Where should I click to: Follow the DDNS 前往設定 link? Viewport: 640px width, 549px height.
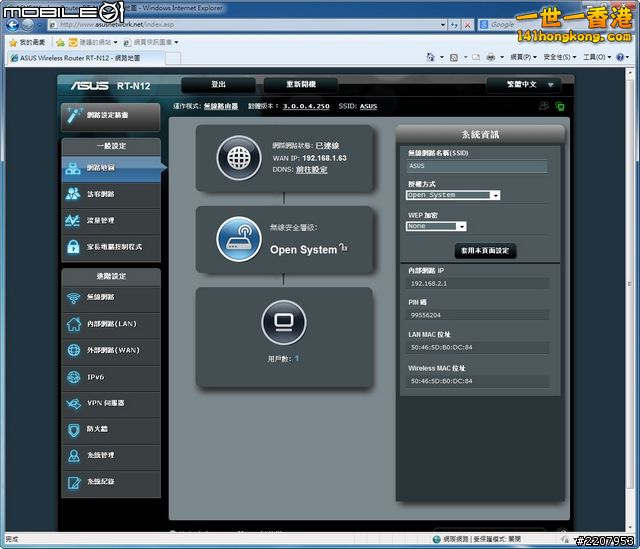pos(311,170)
